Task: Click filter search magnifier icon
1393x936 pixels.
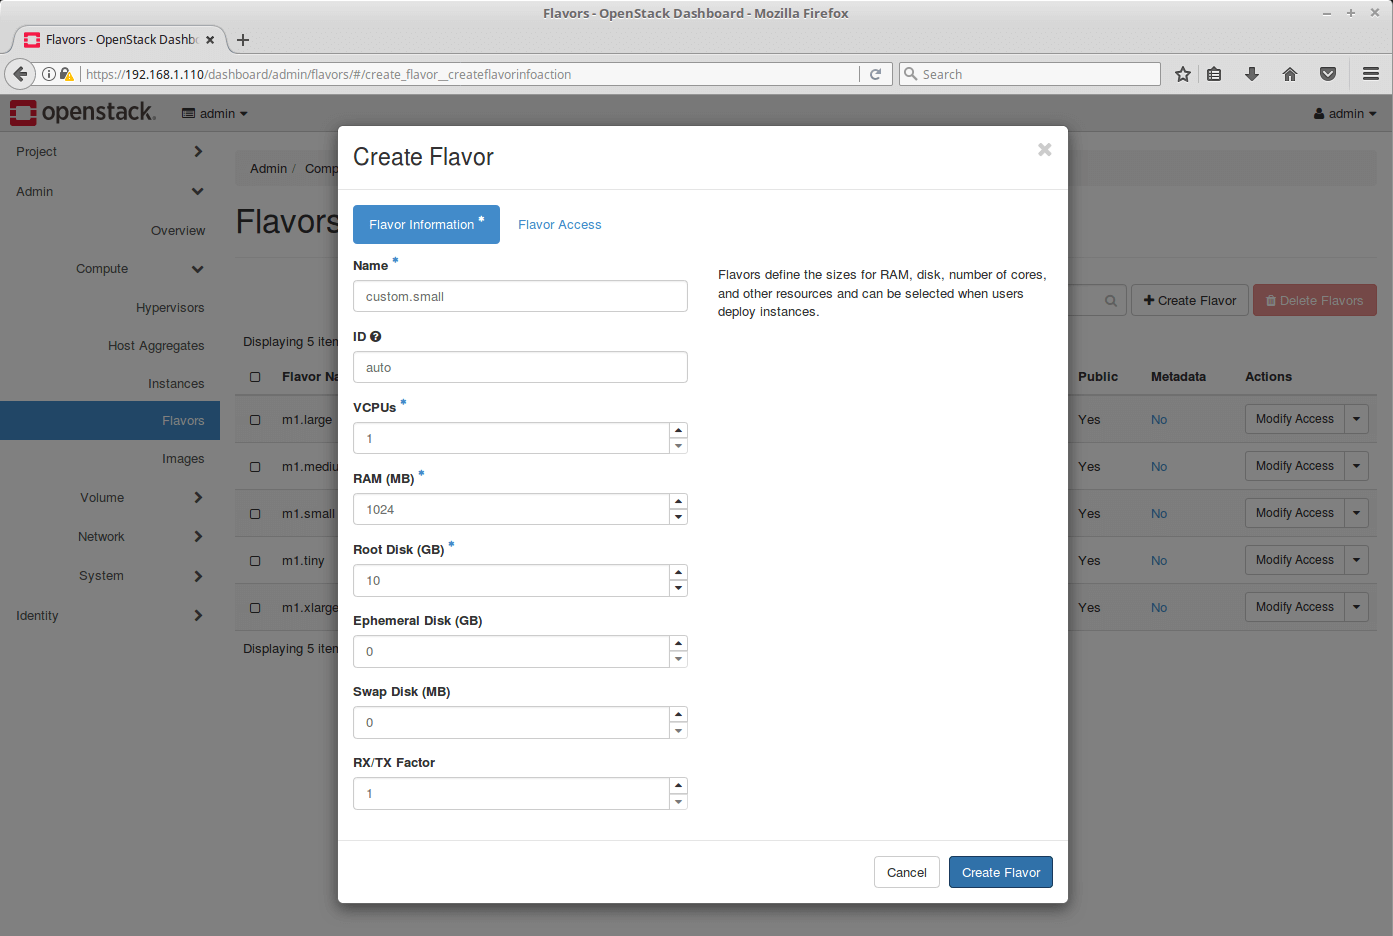Action: [x=1110, y=300]
